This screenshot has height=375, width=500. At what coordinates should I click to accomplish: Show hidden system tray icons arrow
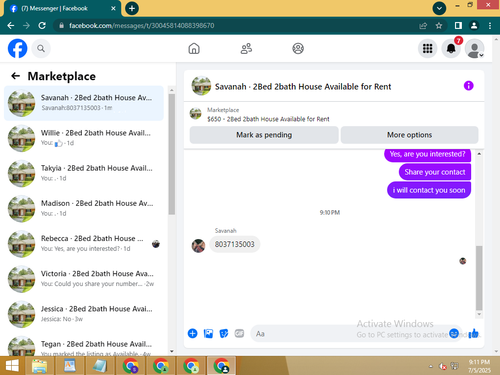(431, 366)
